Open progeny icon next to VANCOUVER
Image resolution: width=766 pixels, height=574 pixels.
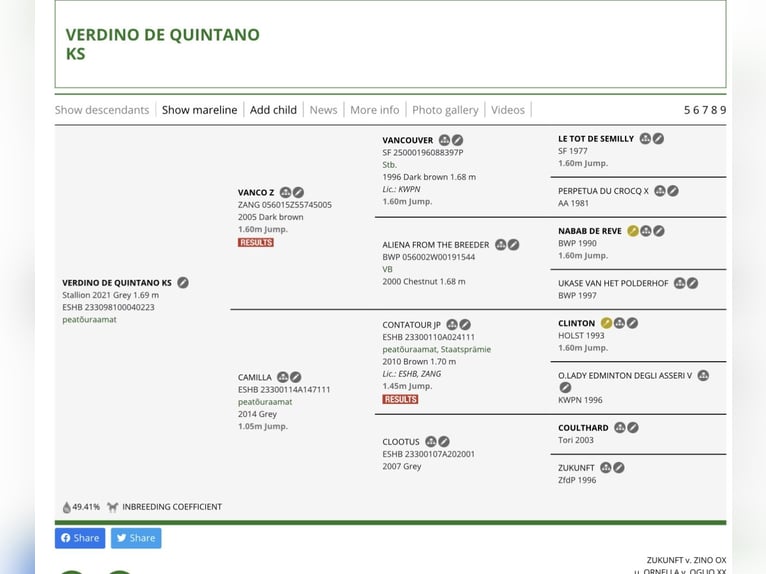(444, 140)
